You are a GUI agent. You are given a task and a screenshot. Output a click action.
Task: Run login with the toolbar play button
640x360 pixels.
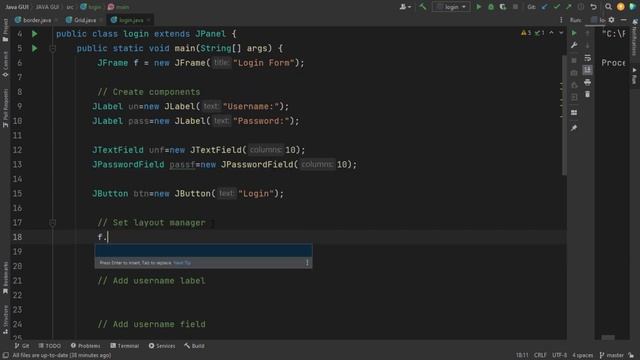tap(478, 7)
